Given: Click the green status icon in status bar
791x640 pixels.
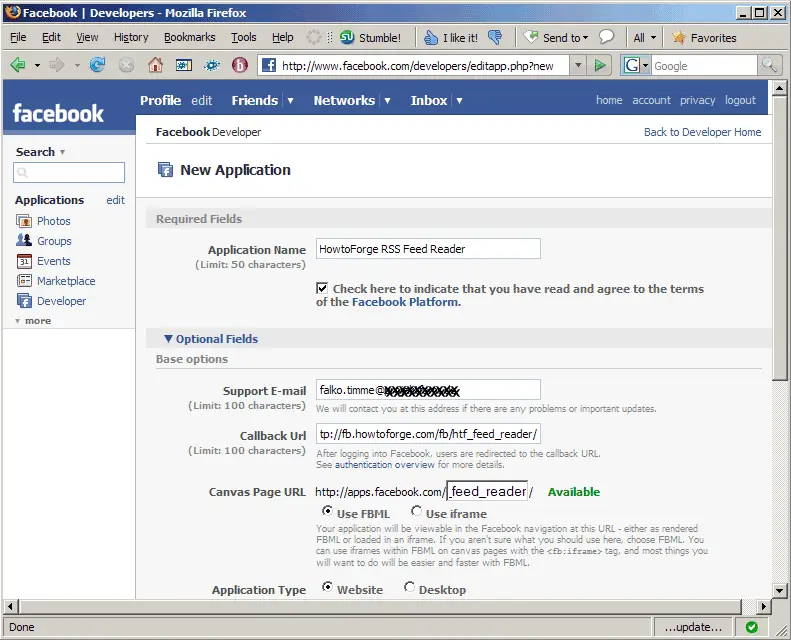Looking at the screenshot, I should 752,627.
